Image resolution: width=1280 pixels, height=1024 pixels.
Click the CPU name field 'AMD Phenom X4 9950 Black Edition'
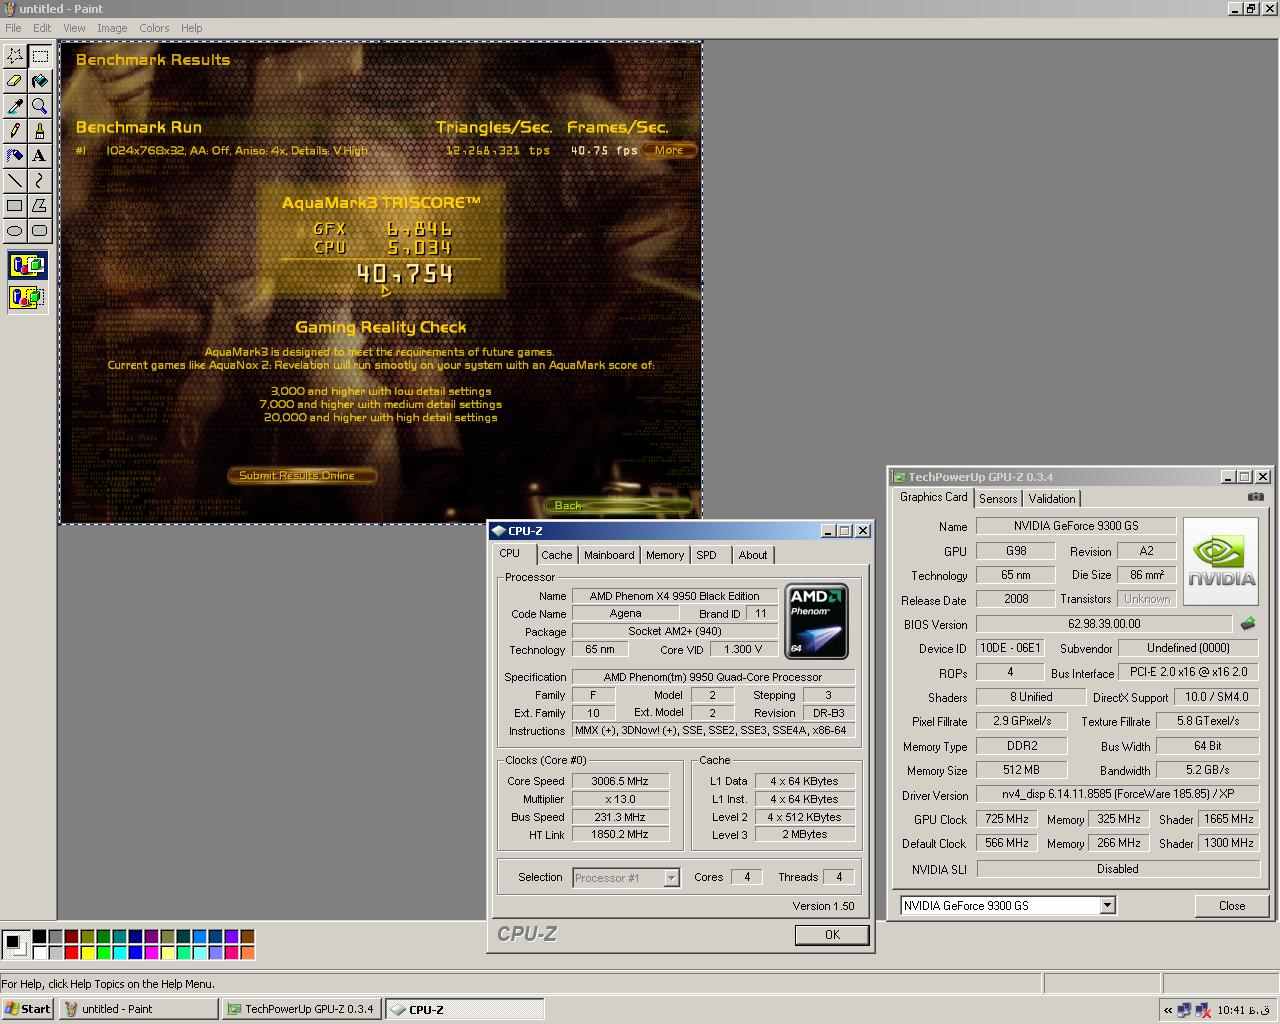[x=675, y=596]
